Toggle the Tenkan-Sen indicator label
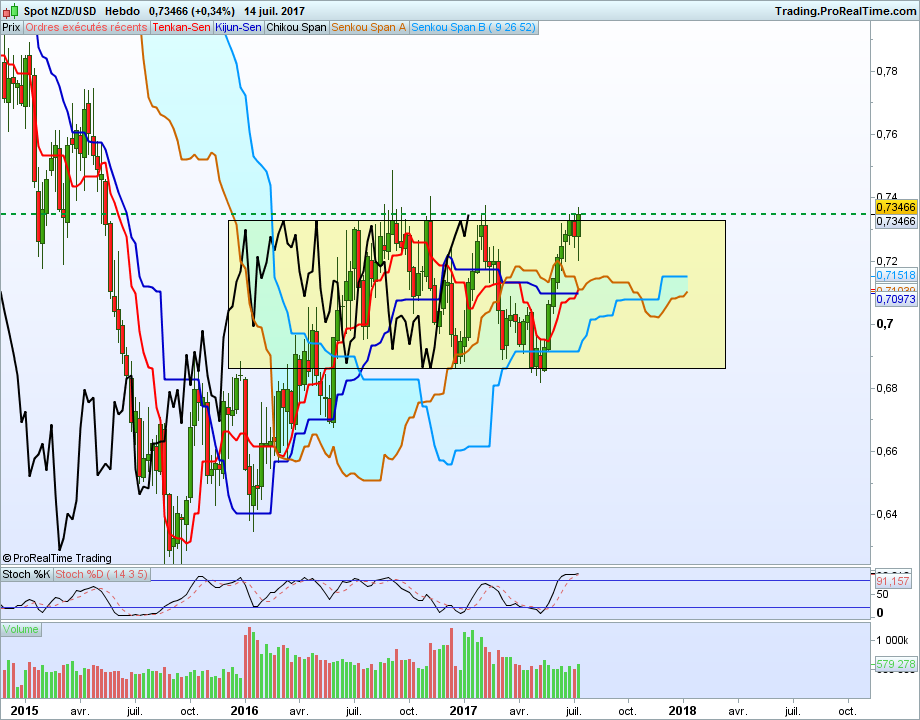Viewport: 920px width, 720px height. point(181,28)
